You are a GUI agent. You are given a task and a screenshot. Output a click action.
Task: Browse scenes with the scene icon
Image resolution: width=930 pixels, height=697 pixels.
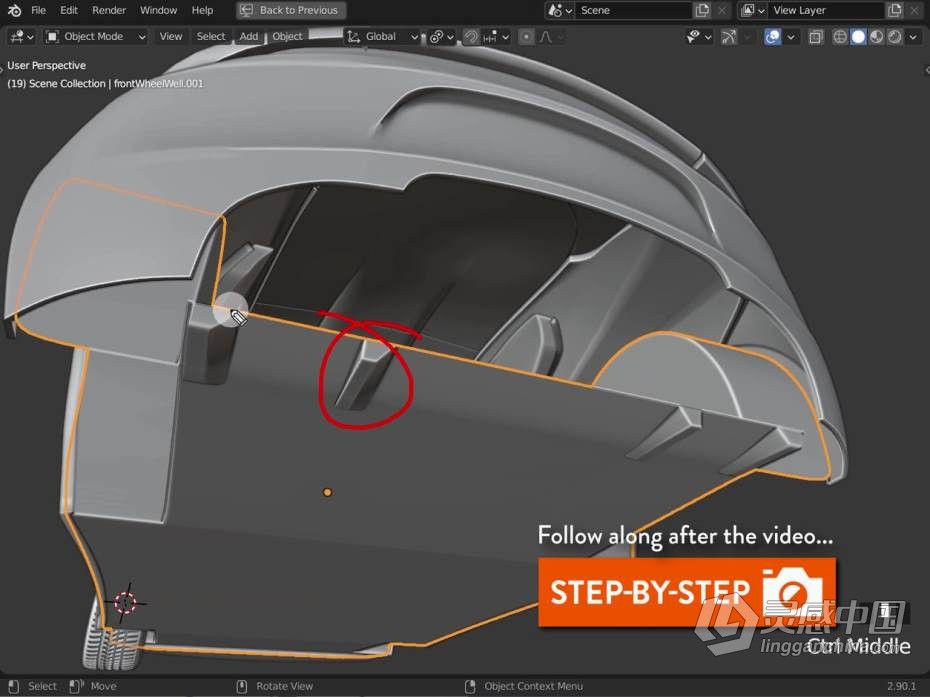[560, 10]
